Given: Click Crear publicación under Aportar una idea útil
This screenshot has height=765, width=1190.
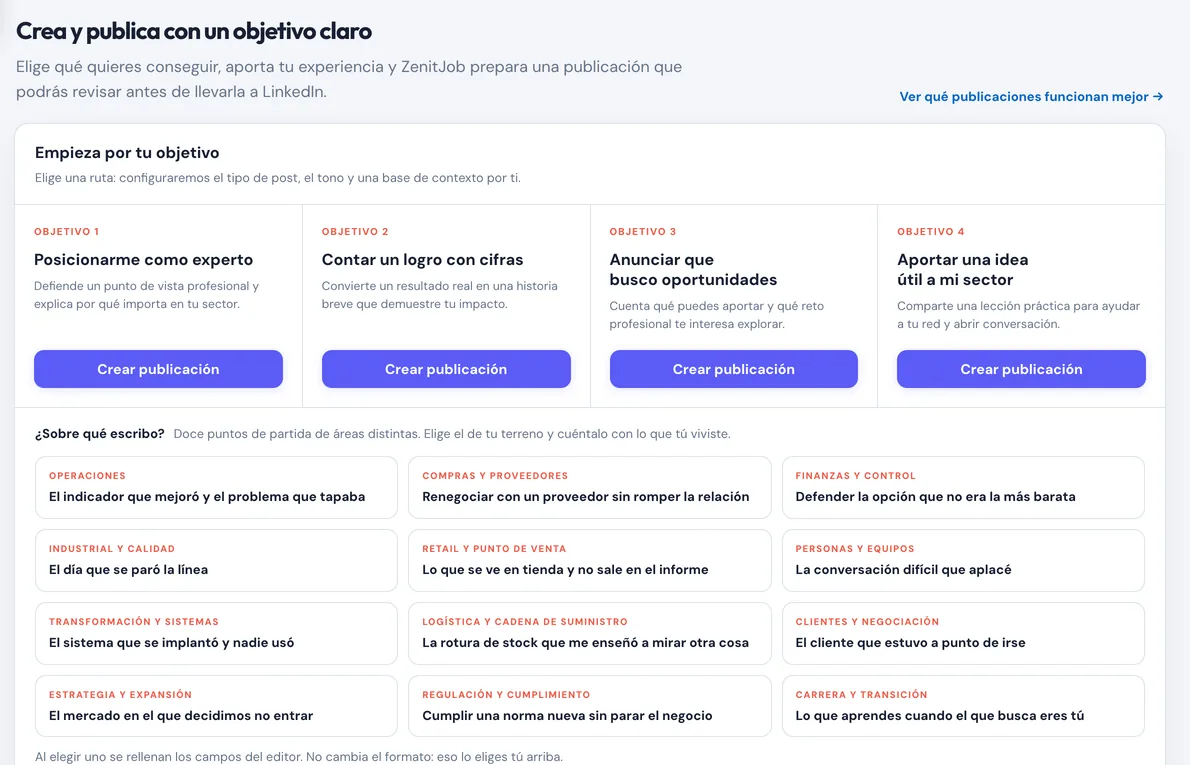Looking at the screenshot, I should [x=1022, y=369].
